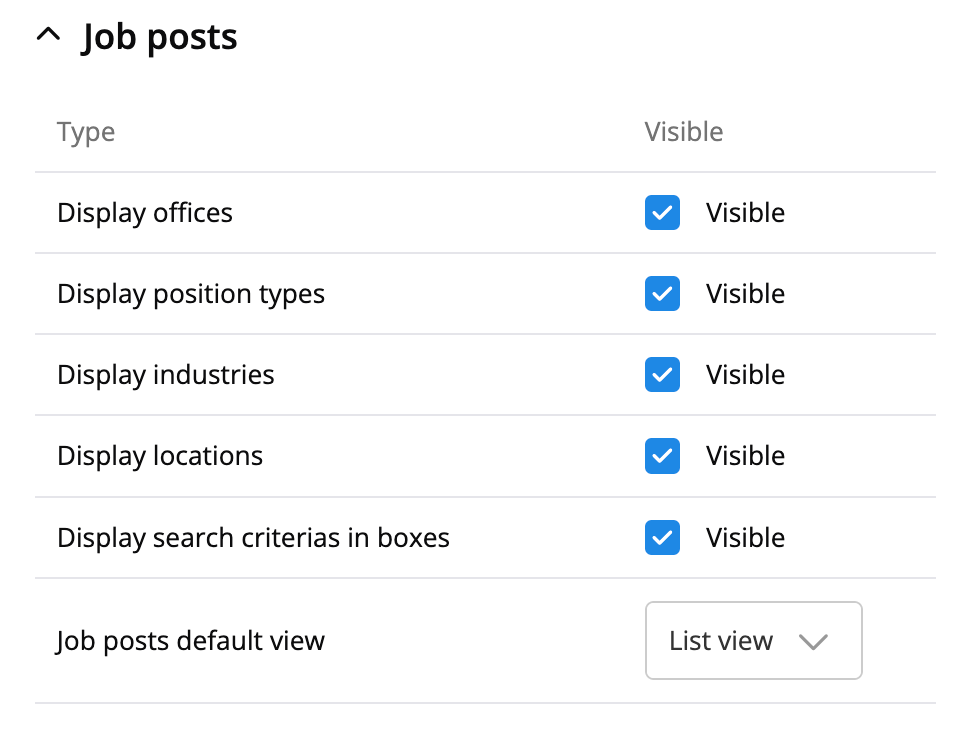This screenshot has width=970, height=732.
Task: Untick the Display locations checkbox
Action: coord(662,456)
